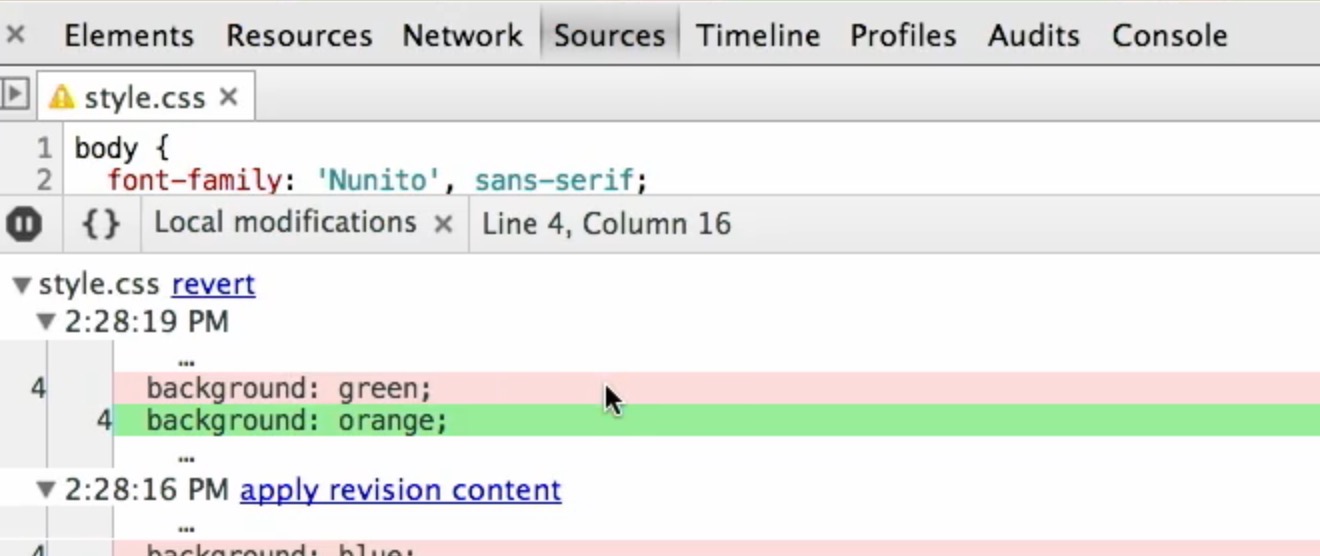Click the pretty print braces icon
Viewport: 1320px width, 556px height.
100,223
